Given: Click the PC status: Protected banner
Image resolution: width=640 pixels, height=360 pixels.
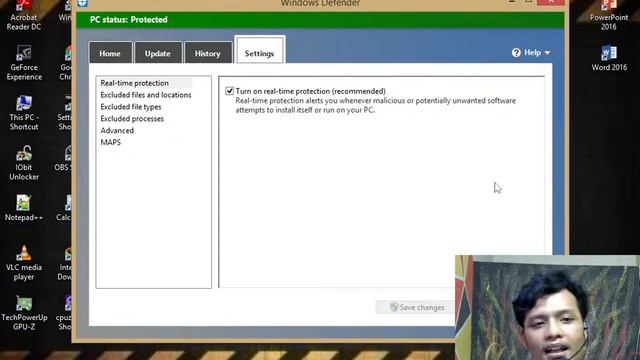Looking at the screenshot, I should pos(320,20).
